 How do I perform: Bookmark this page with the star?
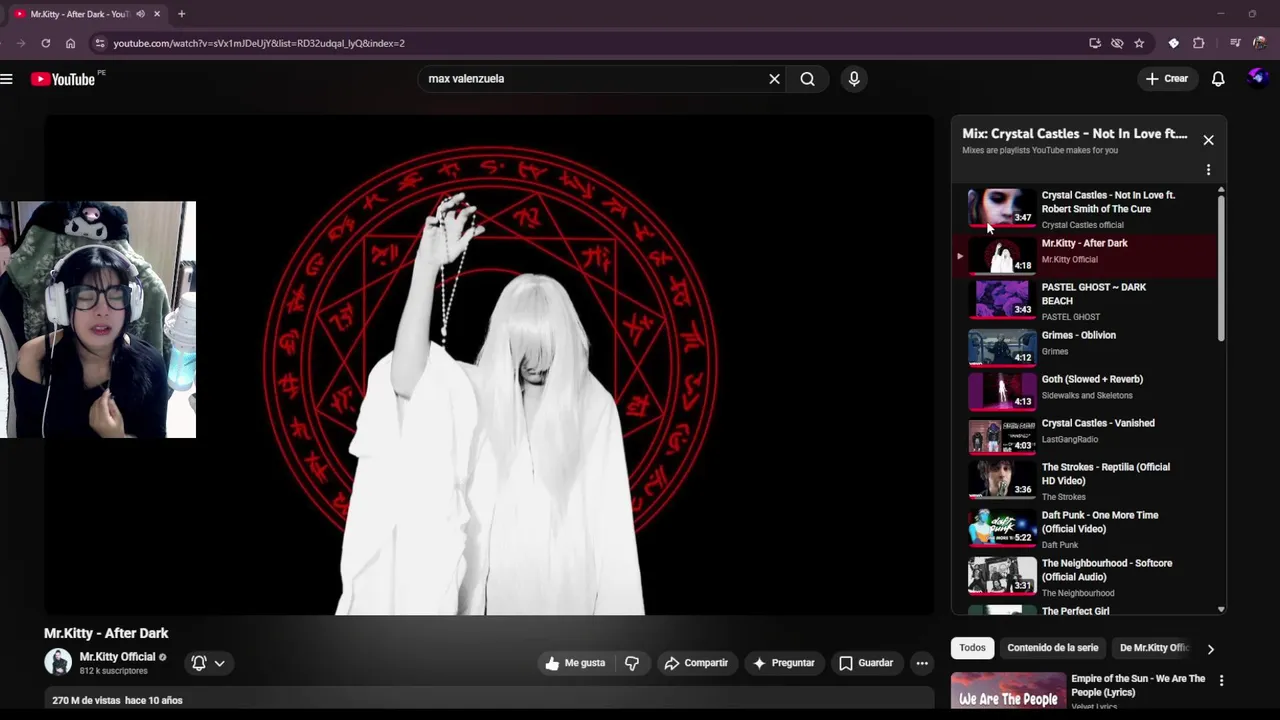pyautogui.click(x=1139, y=43)
